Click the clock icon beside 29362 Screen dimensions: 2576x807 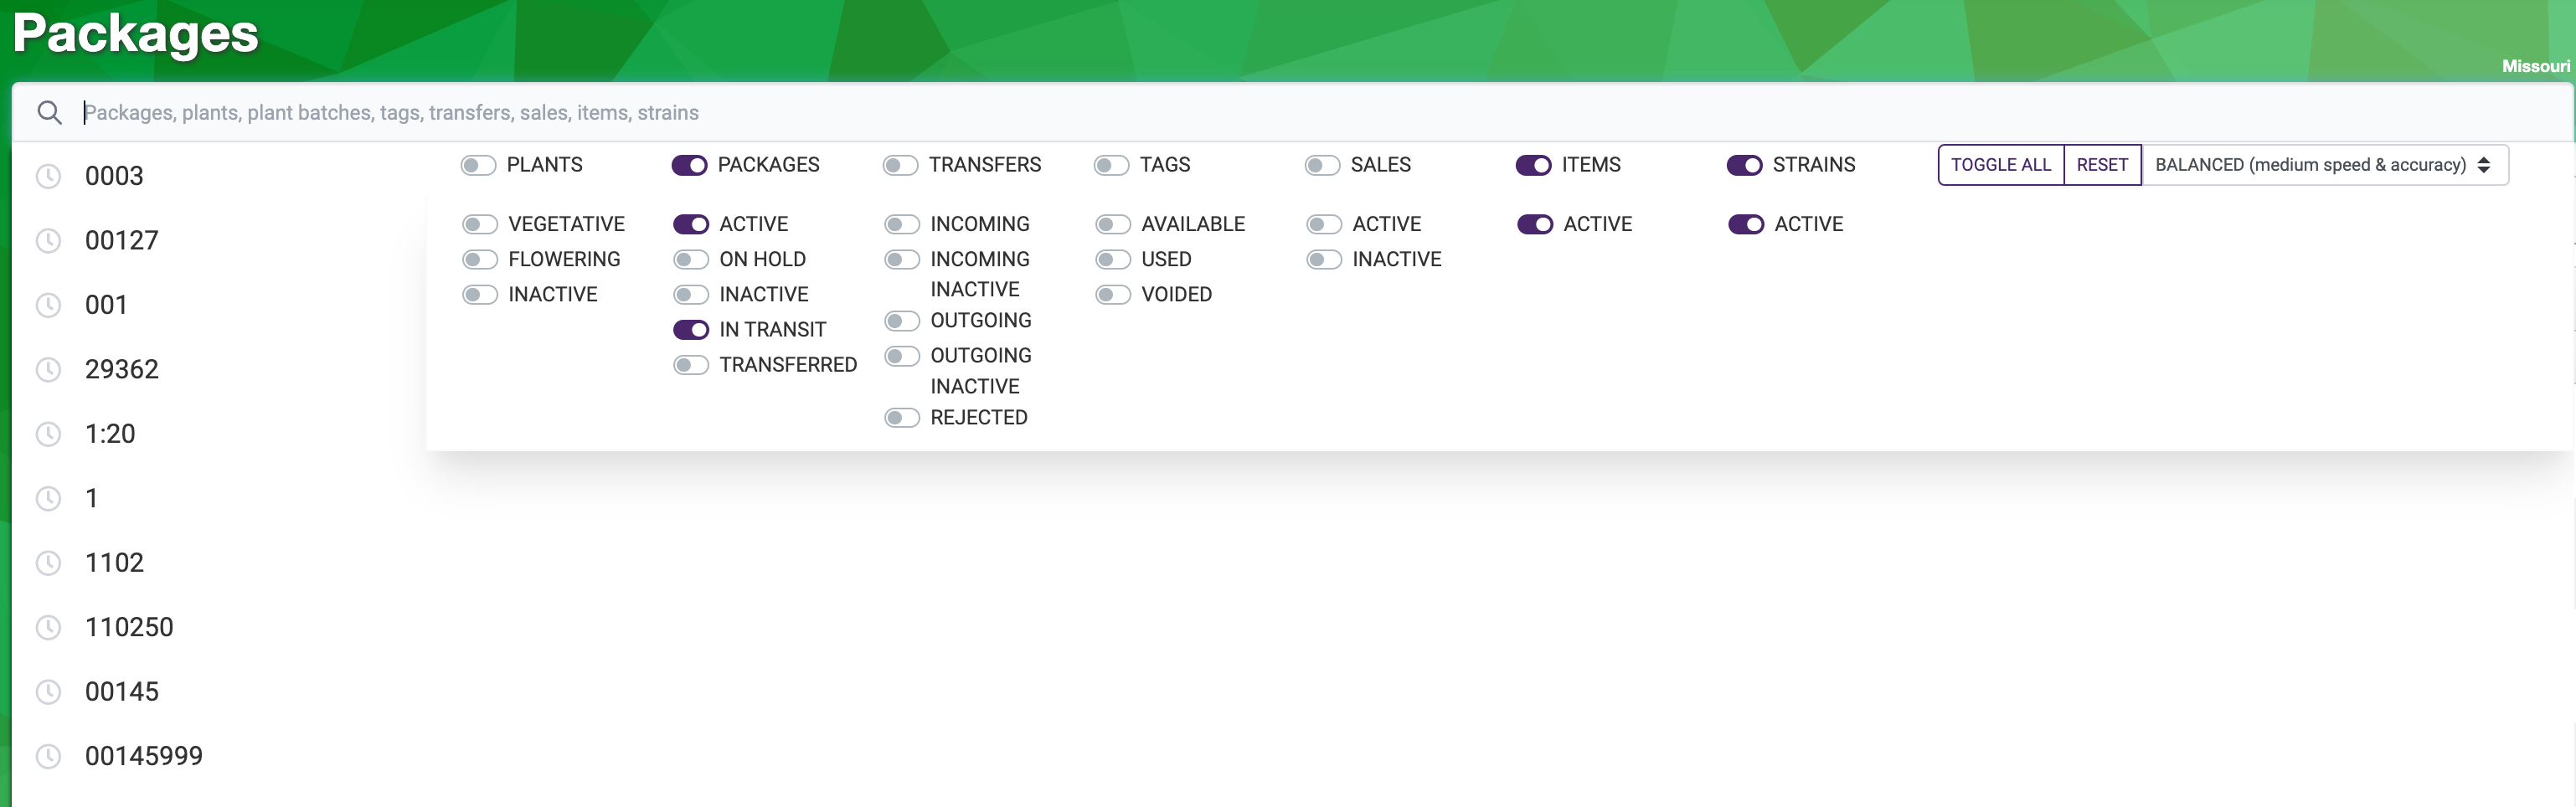[x=48, y=370]
